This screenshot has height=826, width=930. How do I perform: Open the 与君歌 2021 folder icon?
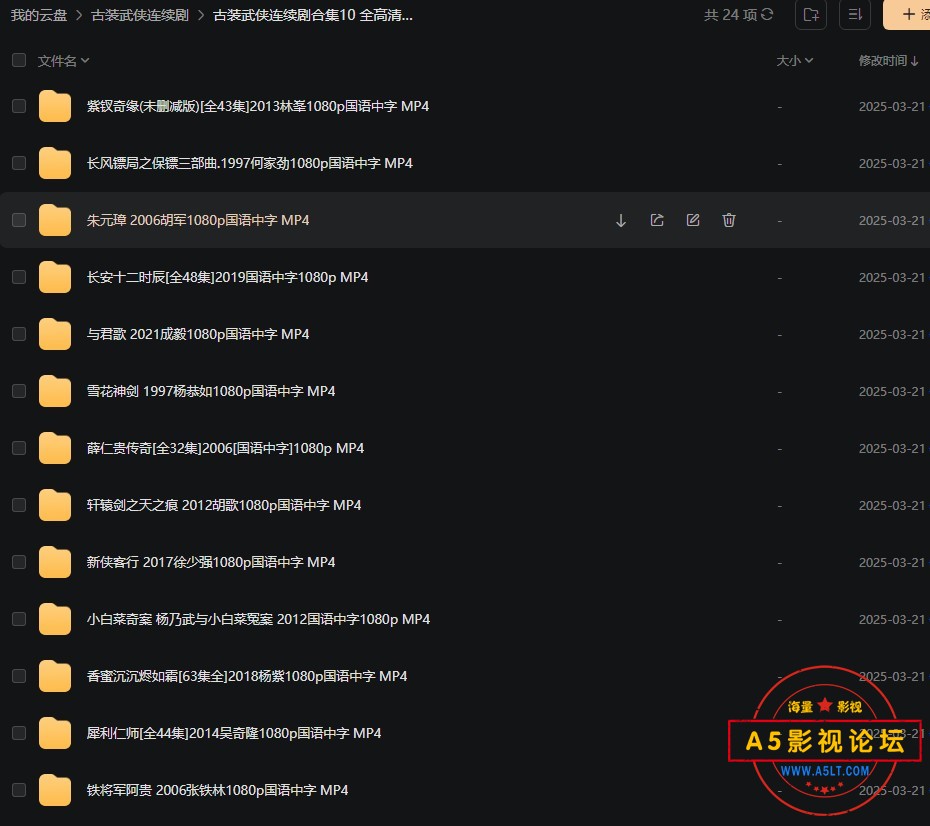pyautogui.click(x=55, y=334)
